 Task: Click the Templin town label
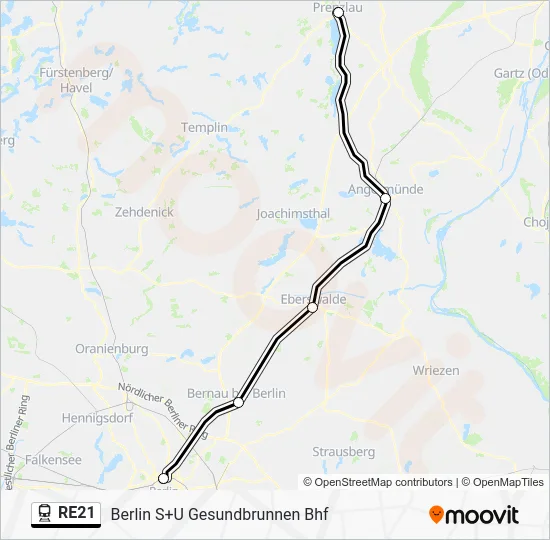click(x=204, y=128)
